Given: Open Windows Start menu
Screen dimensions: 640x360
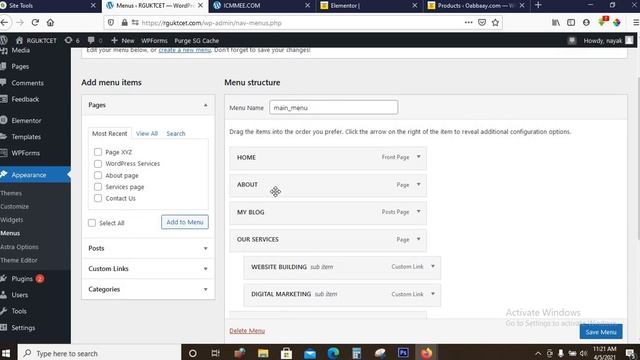Looking at the screenshot, I should point(6,353).
